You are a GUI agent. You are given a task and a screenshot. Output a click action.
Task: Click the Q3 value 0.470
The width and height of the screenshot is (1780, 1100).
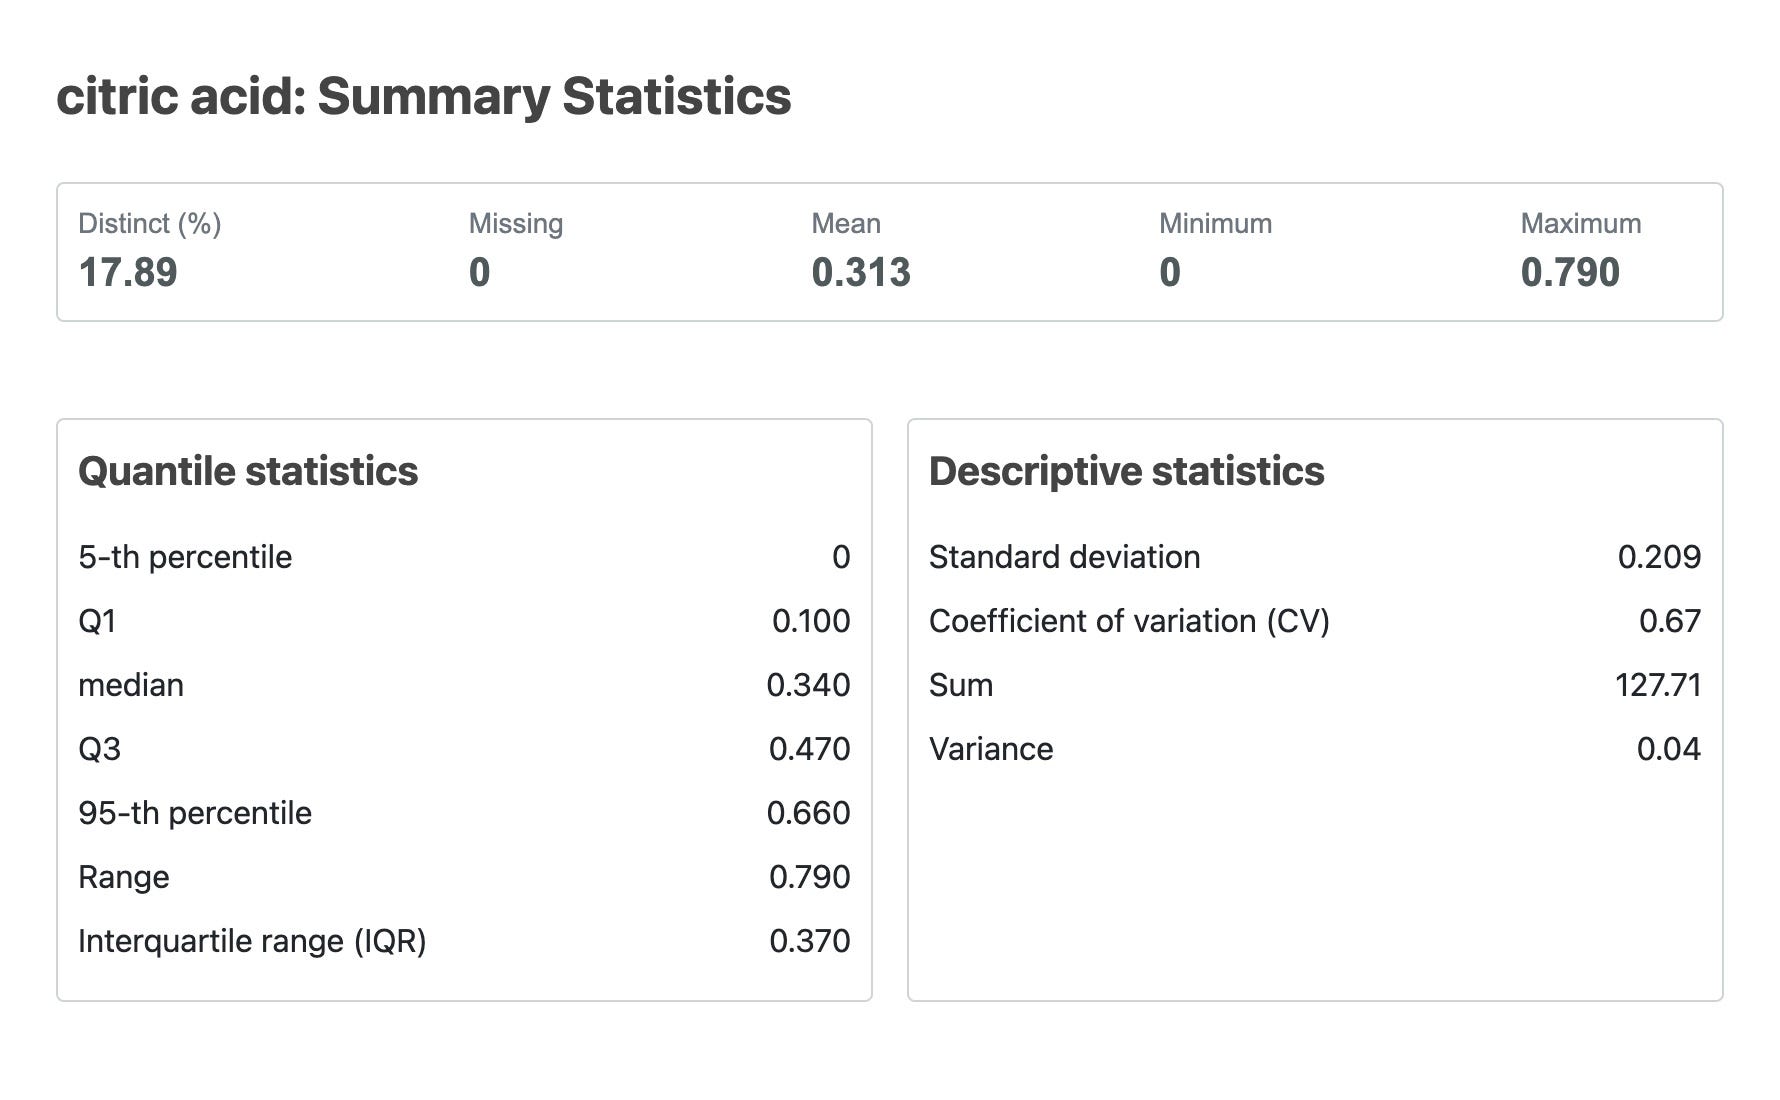(809, 749)
